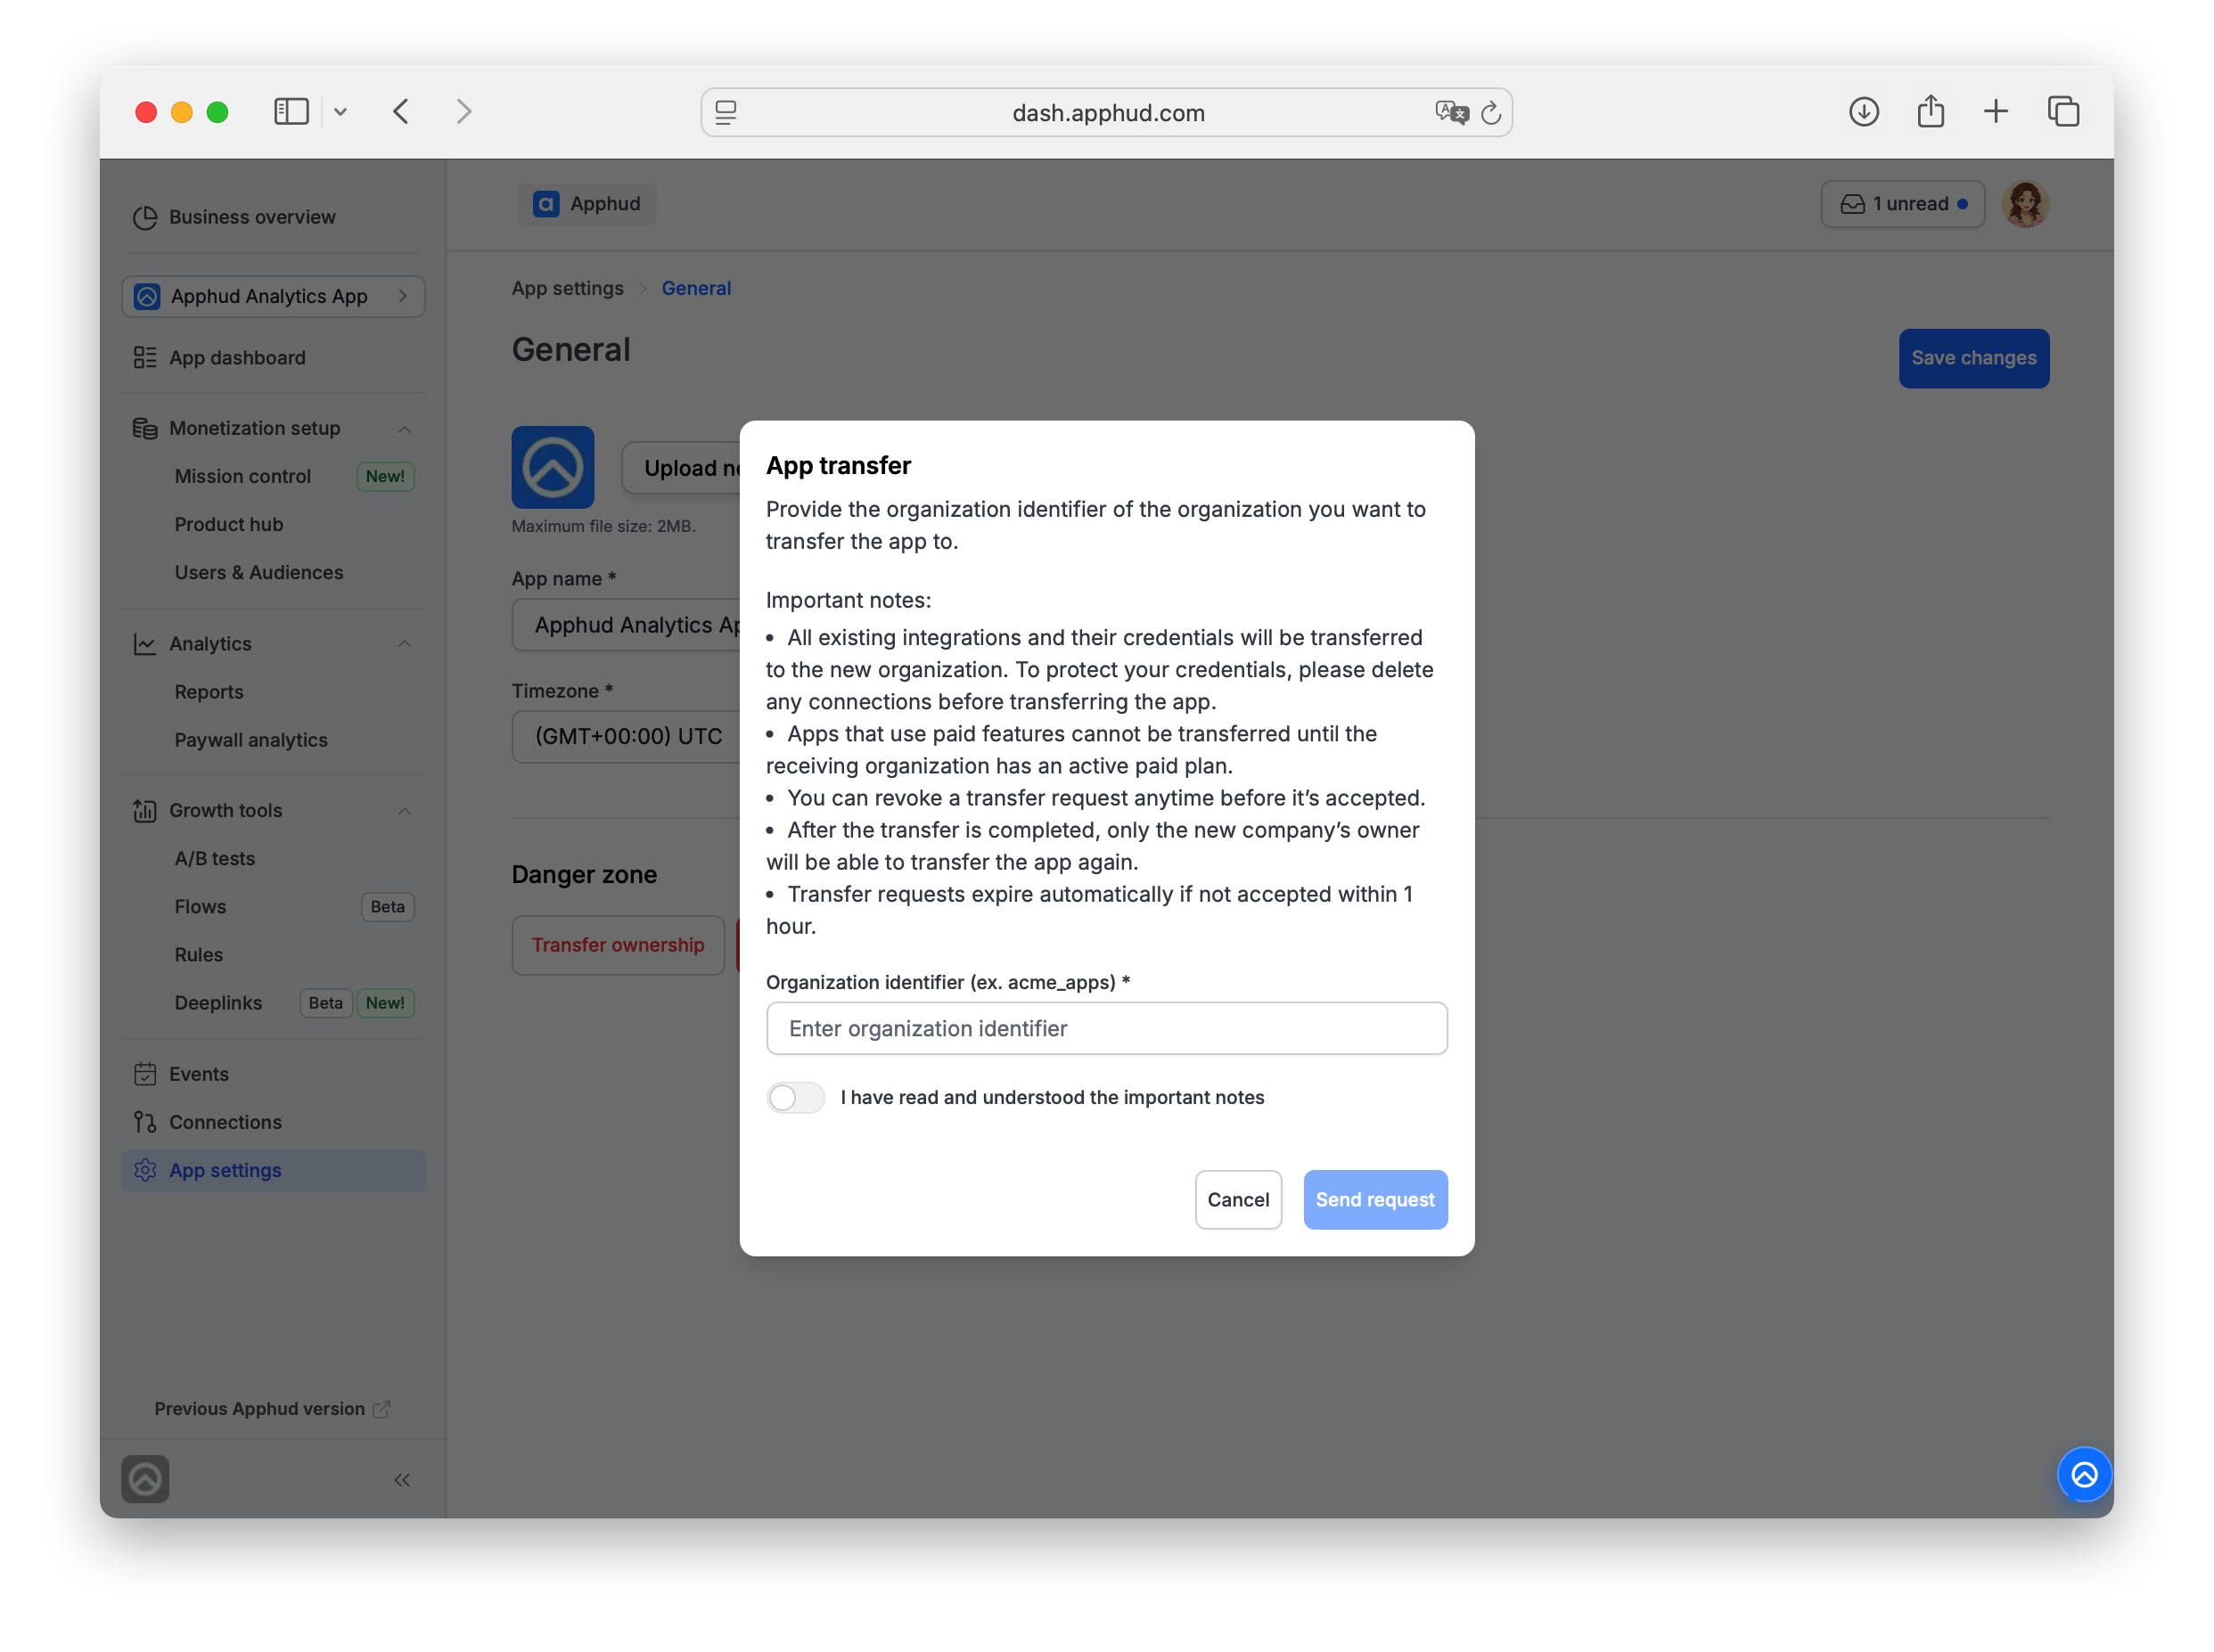This screenshot has width=2214, height=1652.
Task: Click the Business overview pie icon
Action: coord(145,217)
